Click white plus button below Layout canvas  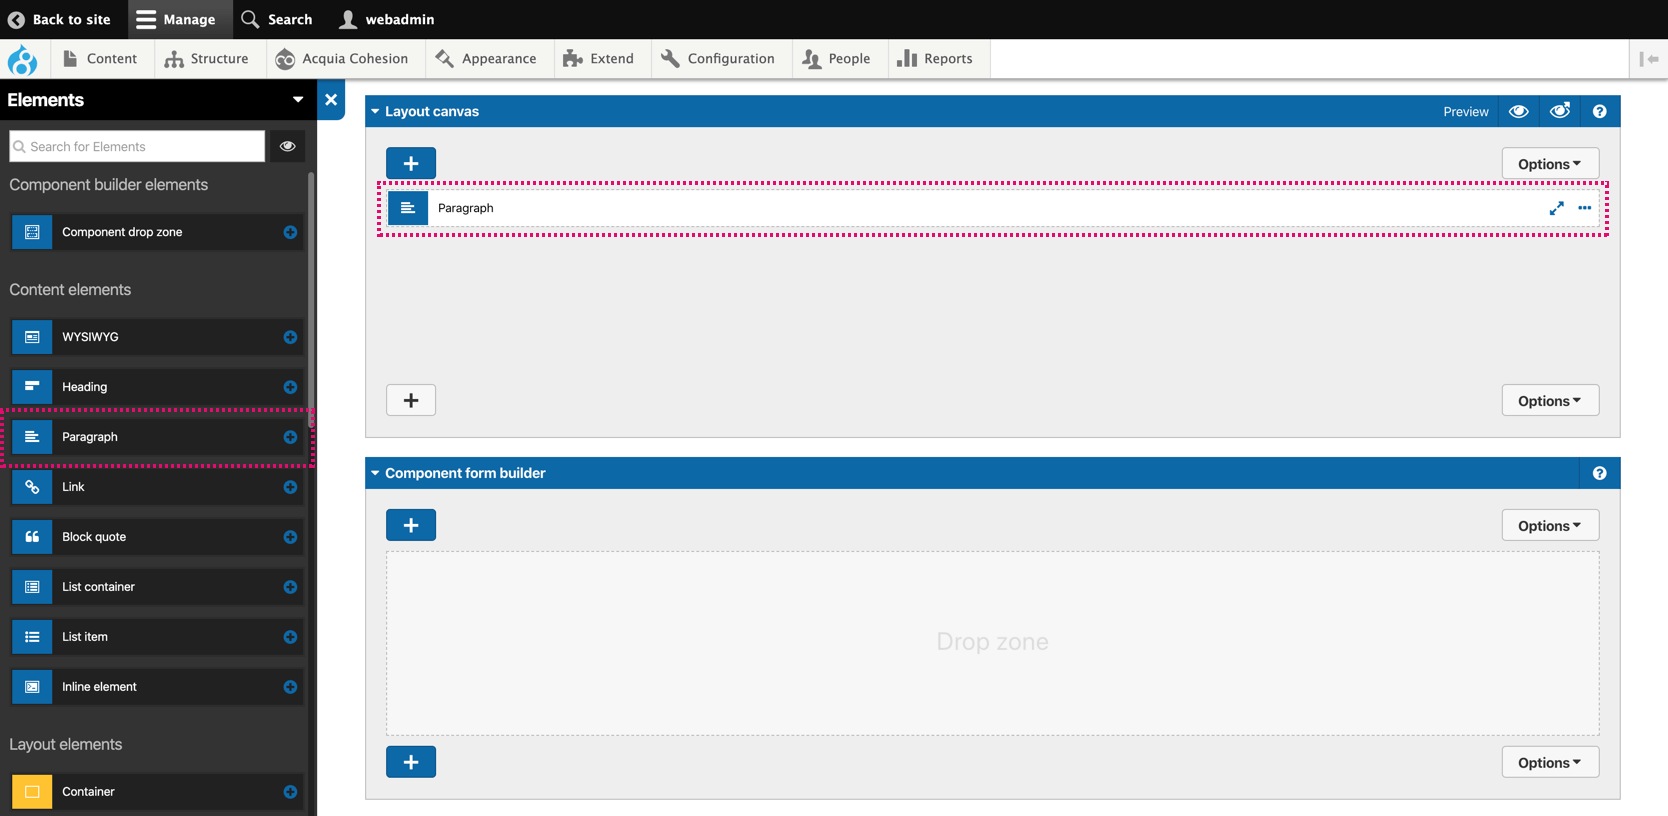[x=411, y=401]
